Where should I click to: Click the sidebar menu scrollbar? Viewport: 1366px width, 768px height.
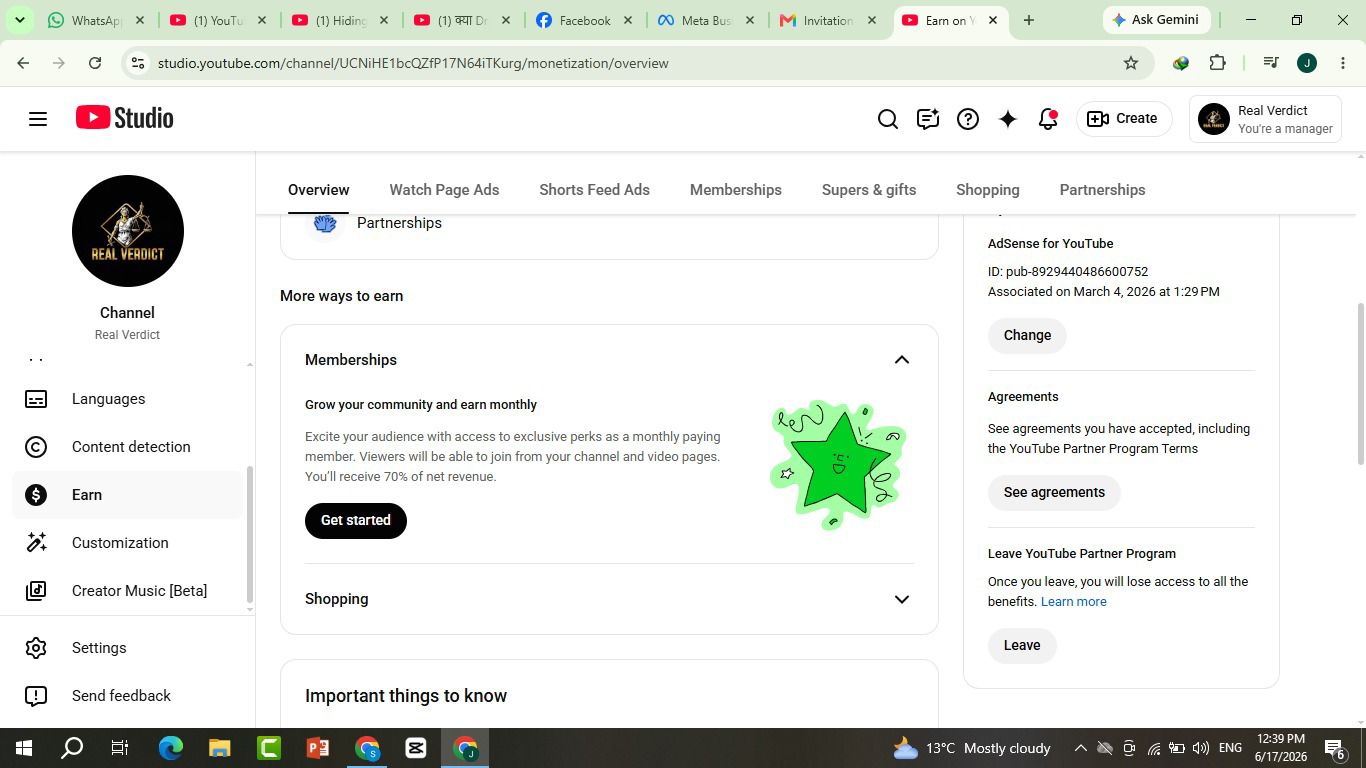(x=249, y=535)
